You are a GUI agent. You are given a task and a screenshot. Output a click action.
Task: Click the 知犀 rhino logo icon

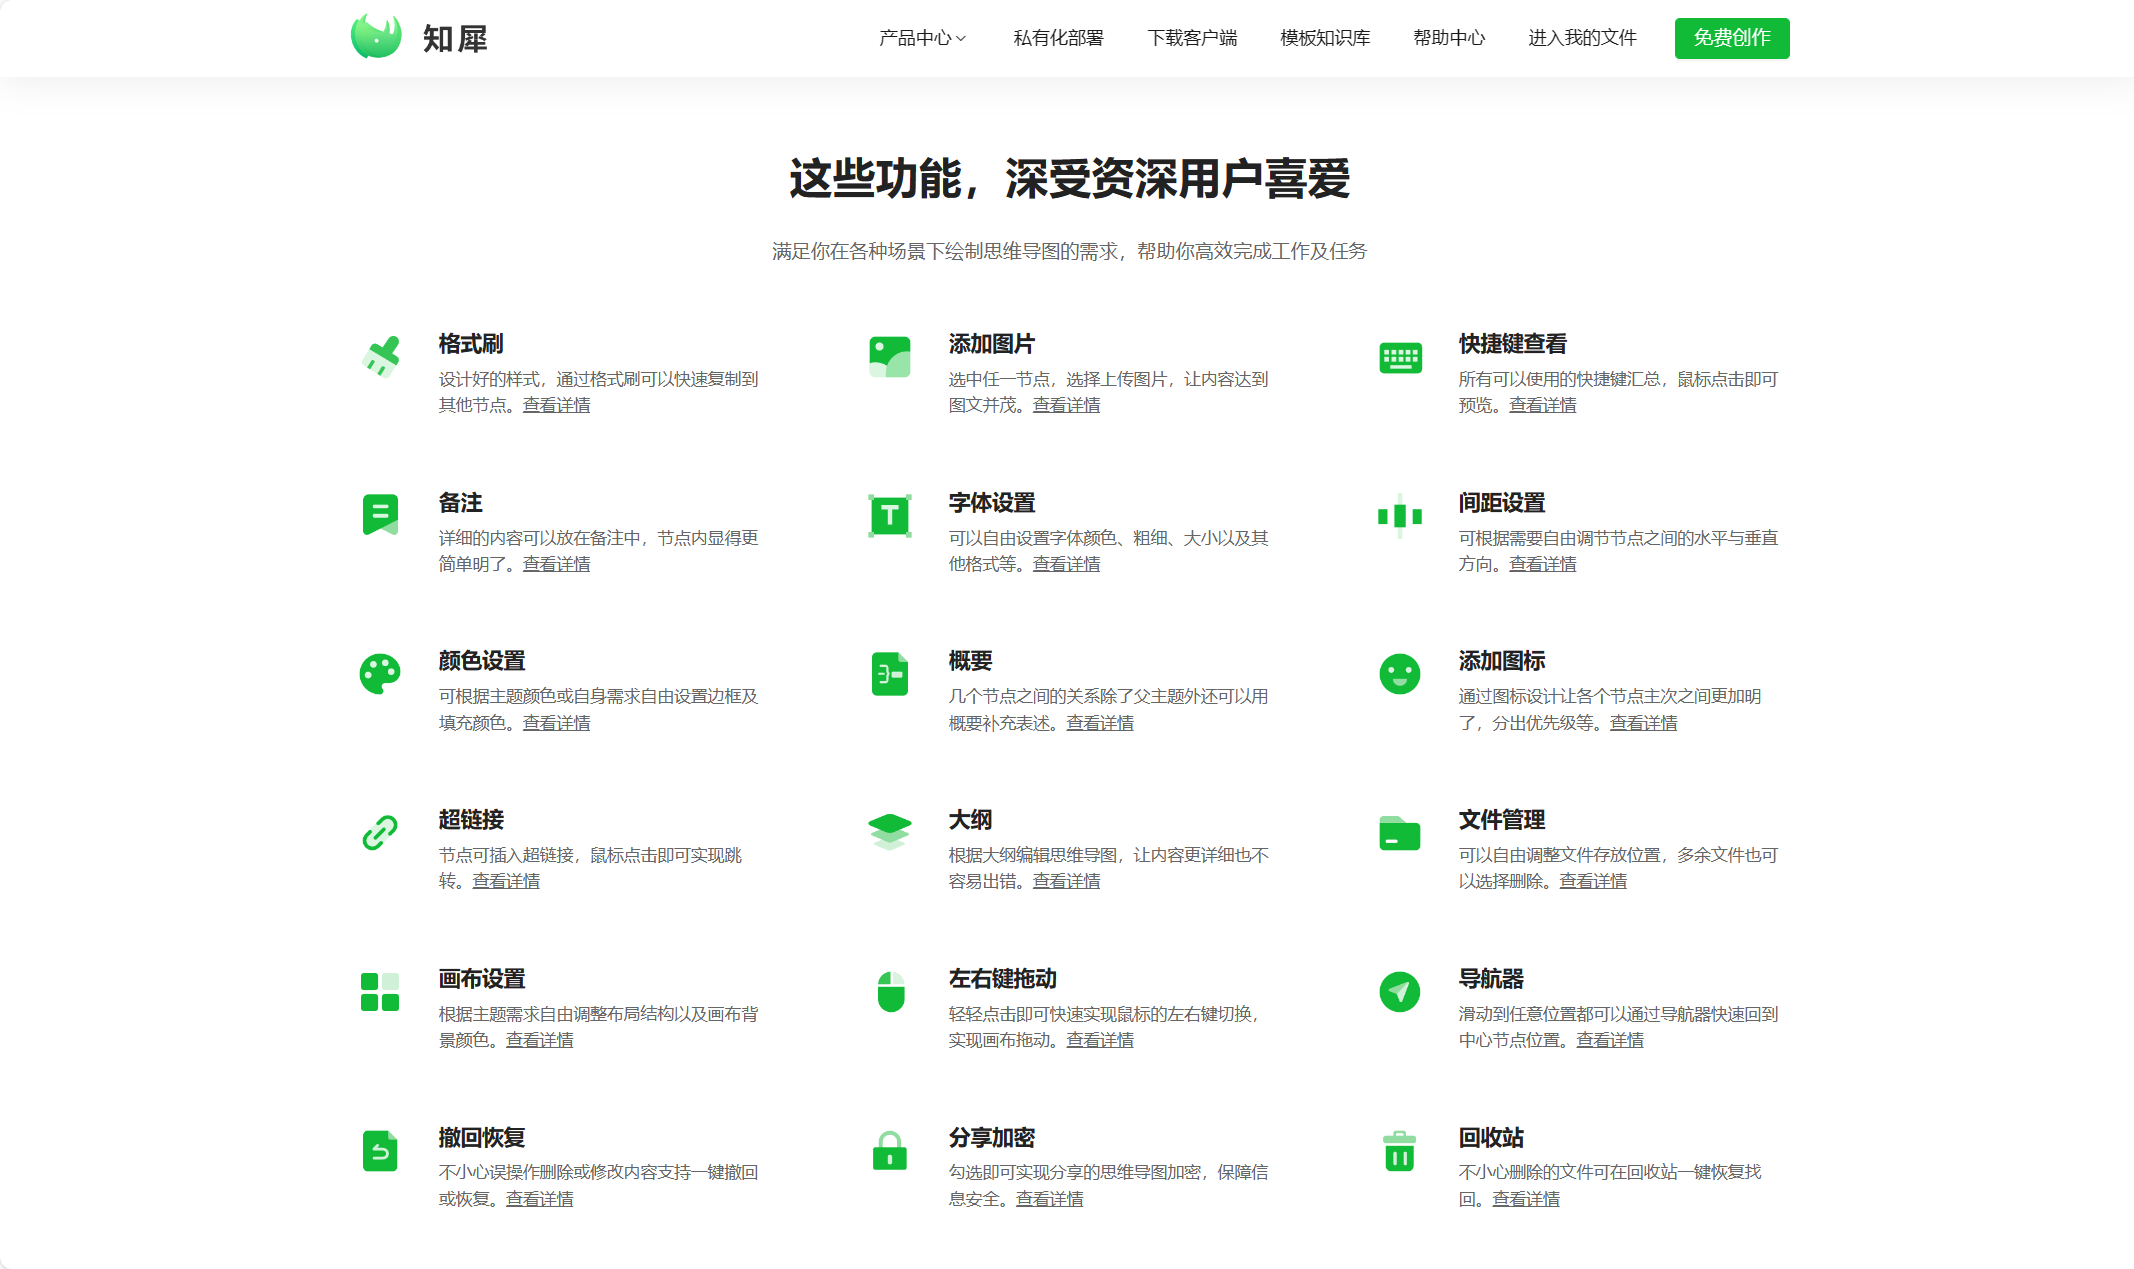[x=376, y=37]
